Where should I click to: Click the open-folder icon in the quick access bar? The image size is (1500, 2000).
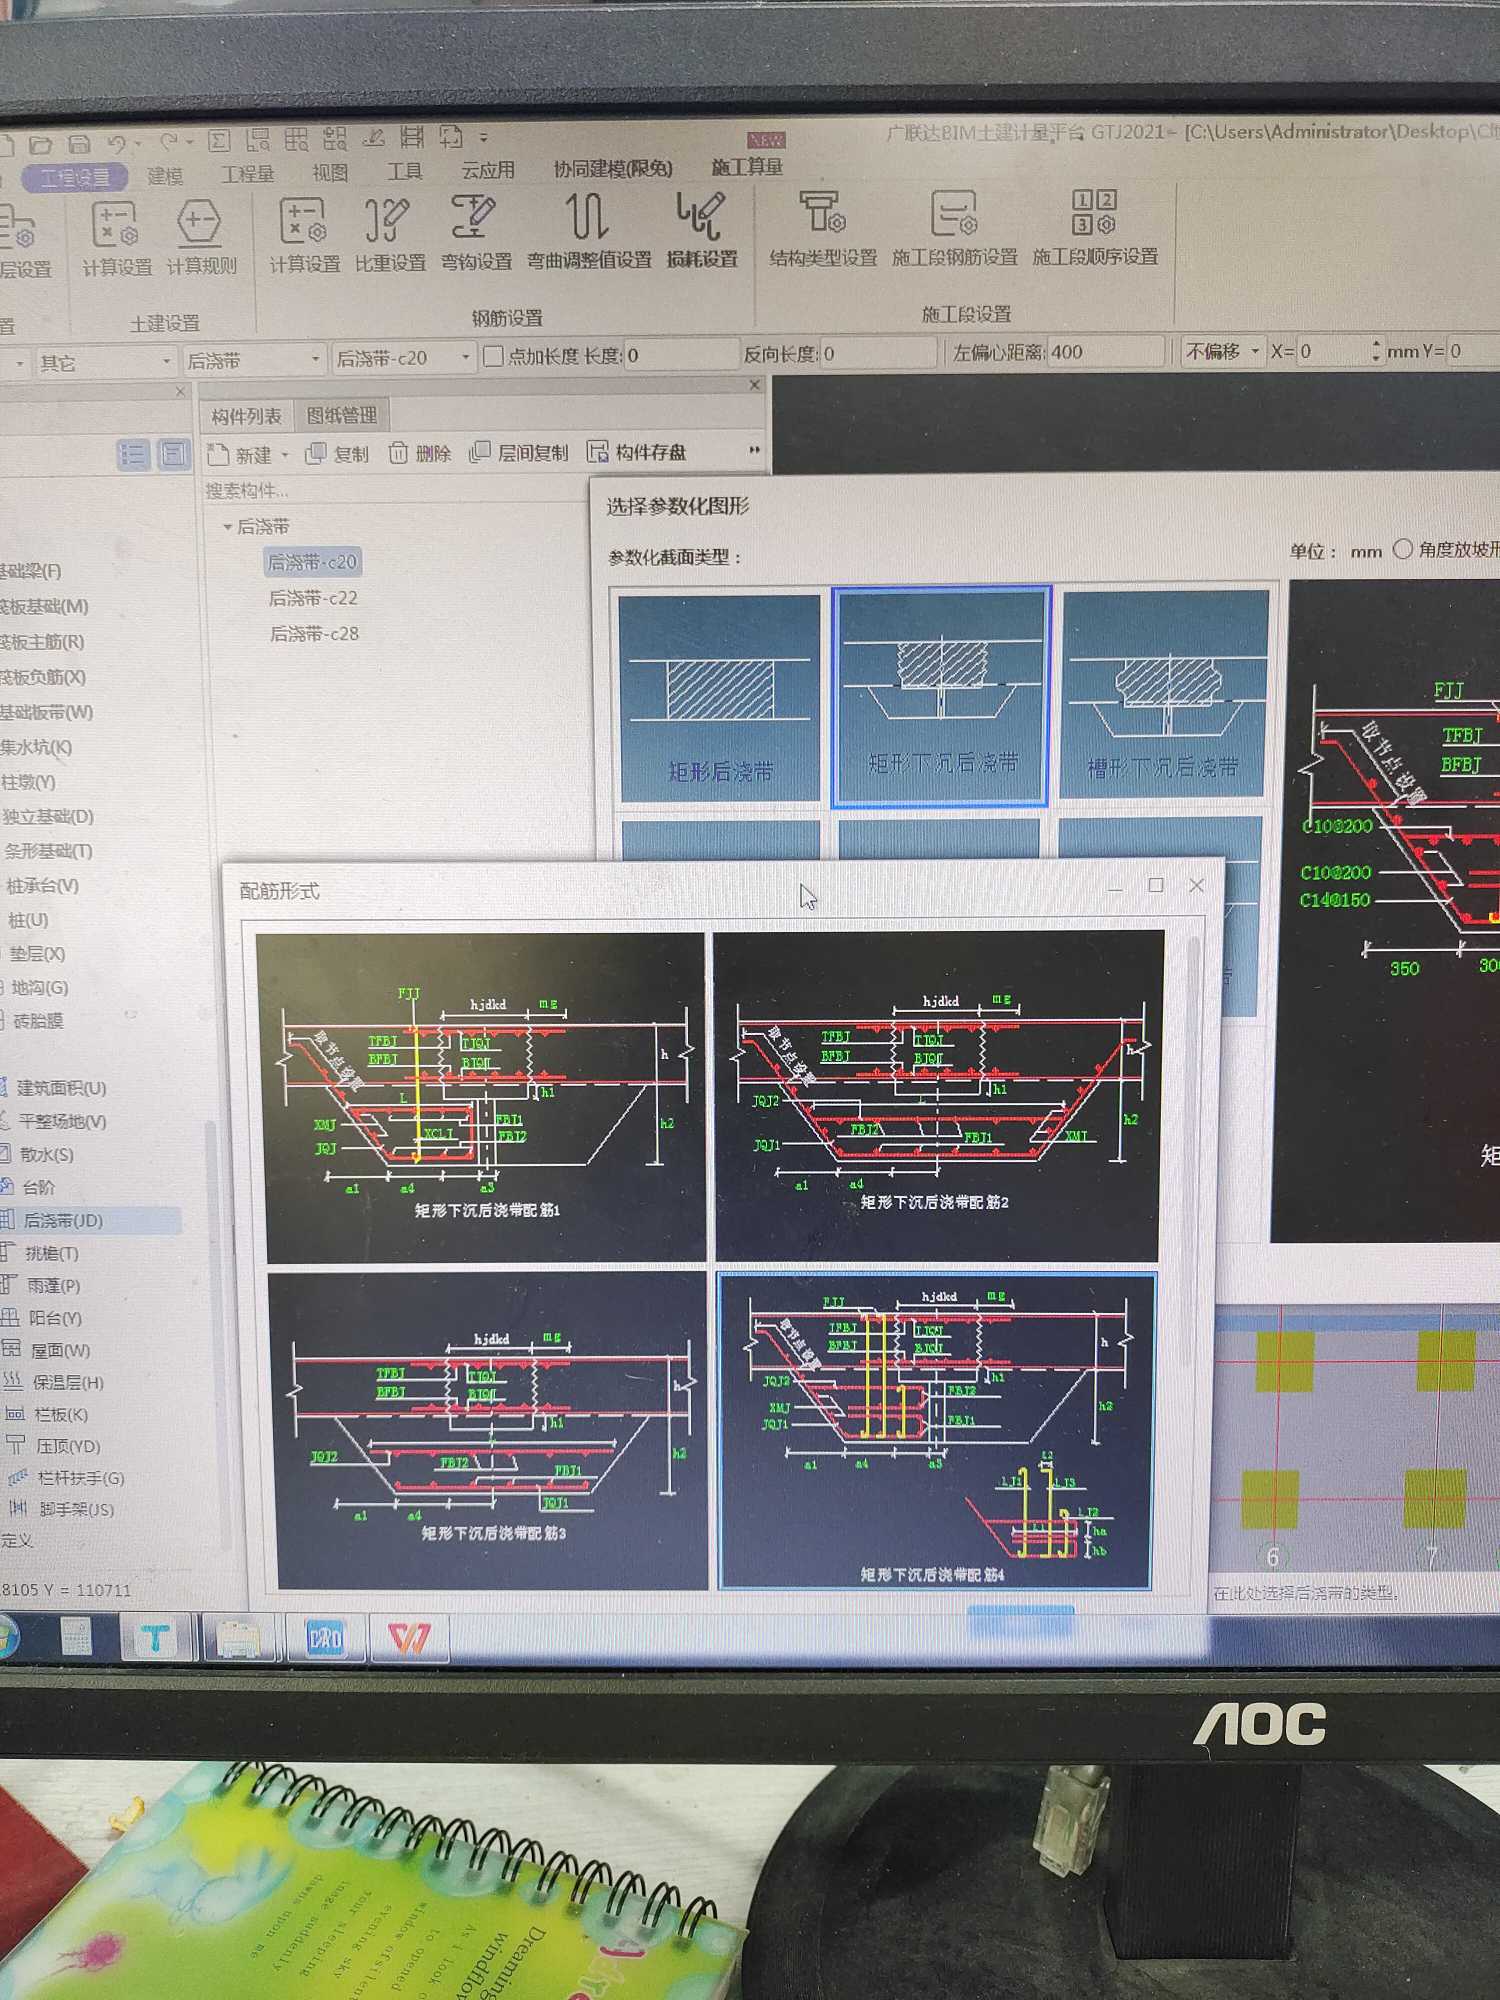(41, 145)
